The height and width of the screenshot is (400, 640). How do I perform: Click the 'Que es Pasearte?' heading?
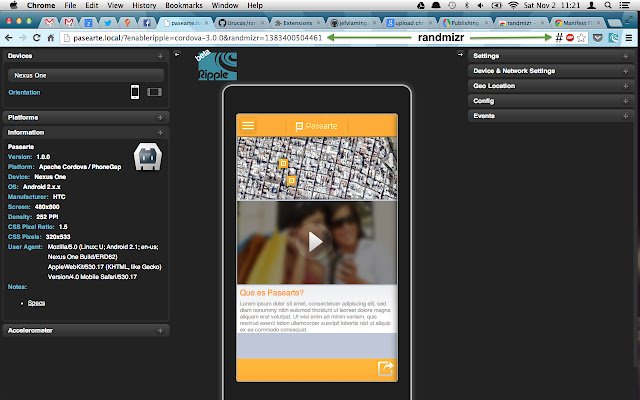click(272, 293)
